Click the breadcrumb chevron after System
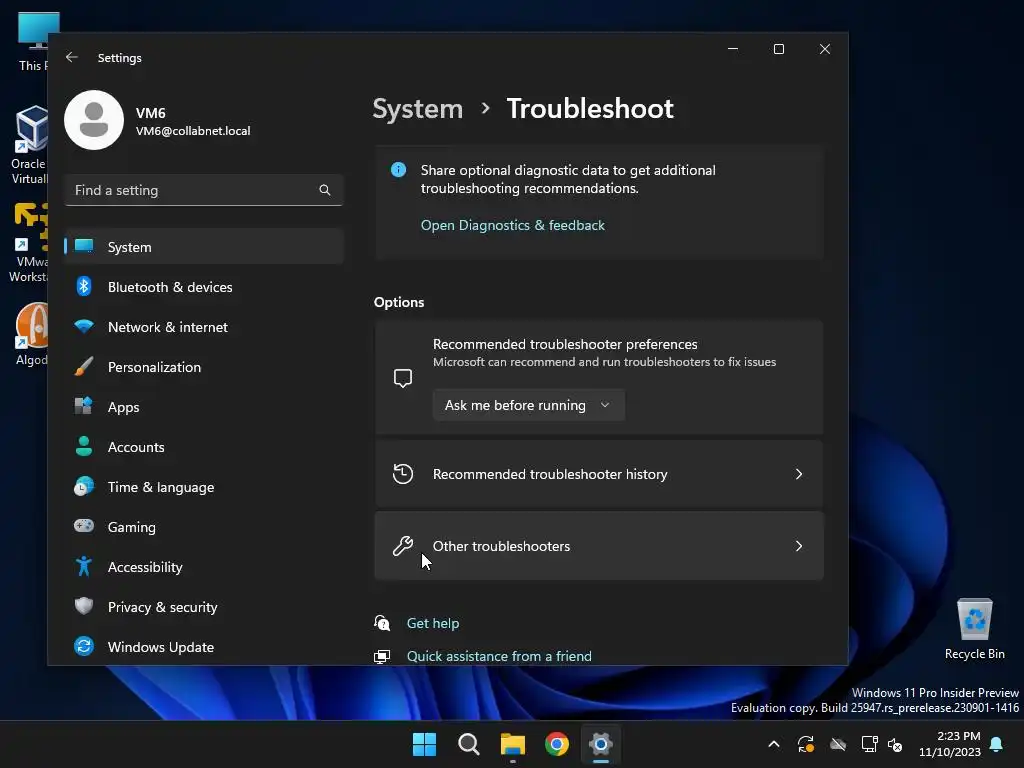The width and height of the screenshot is (1024, 768). click(x=485, y=108)
